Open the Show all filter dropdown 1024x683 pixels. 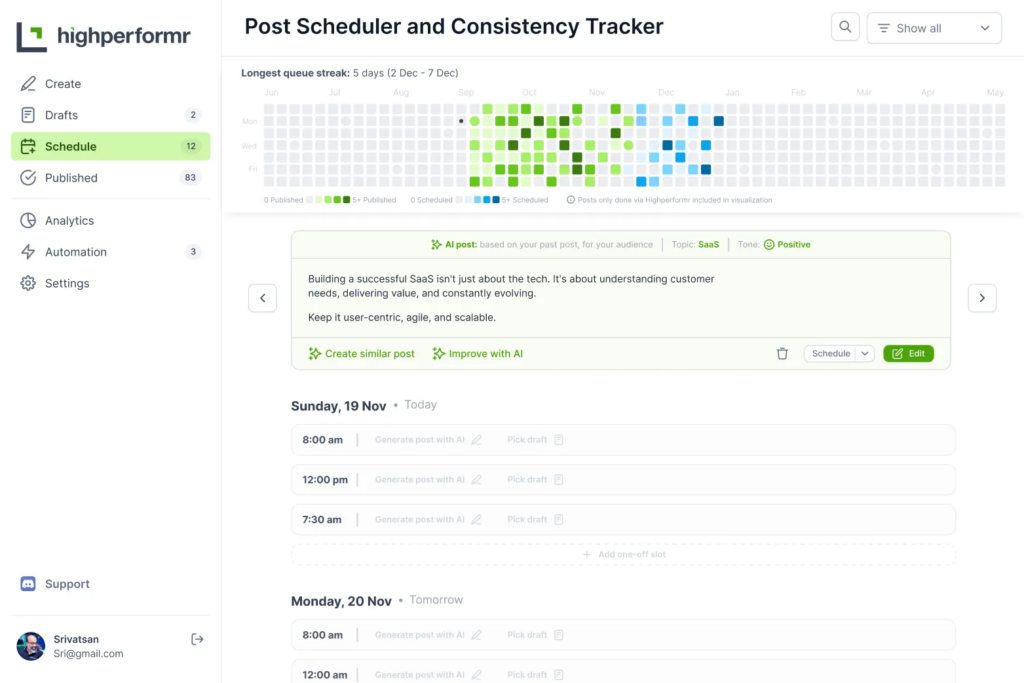(934, 28)
